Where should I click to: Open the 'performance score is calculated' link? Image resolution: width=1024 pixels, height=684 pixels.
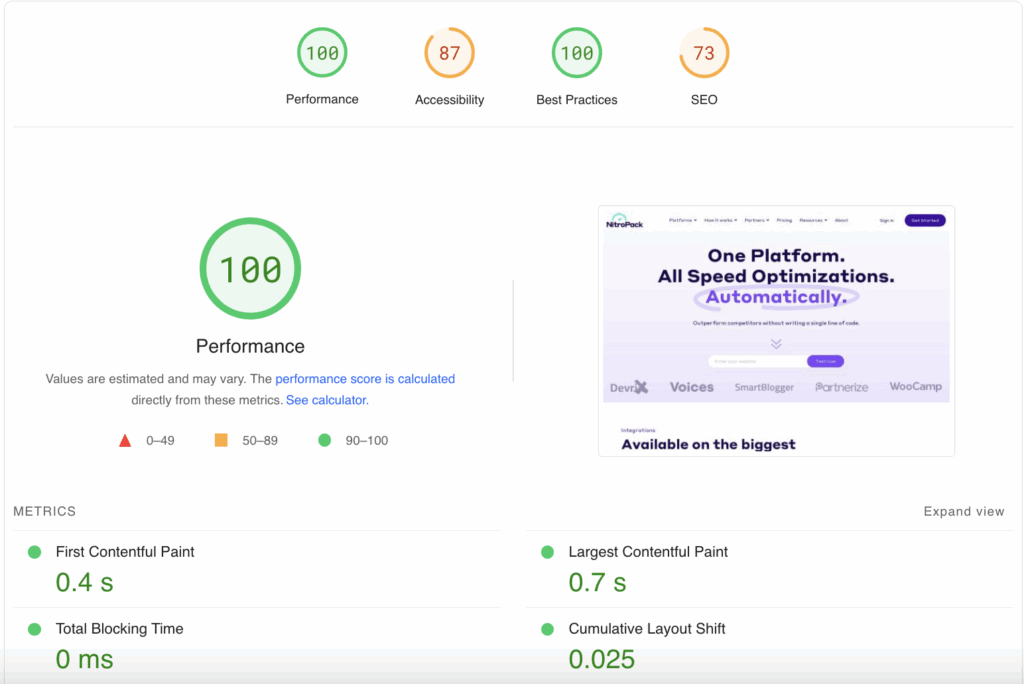click(x=365, y=379)
